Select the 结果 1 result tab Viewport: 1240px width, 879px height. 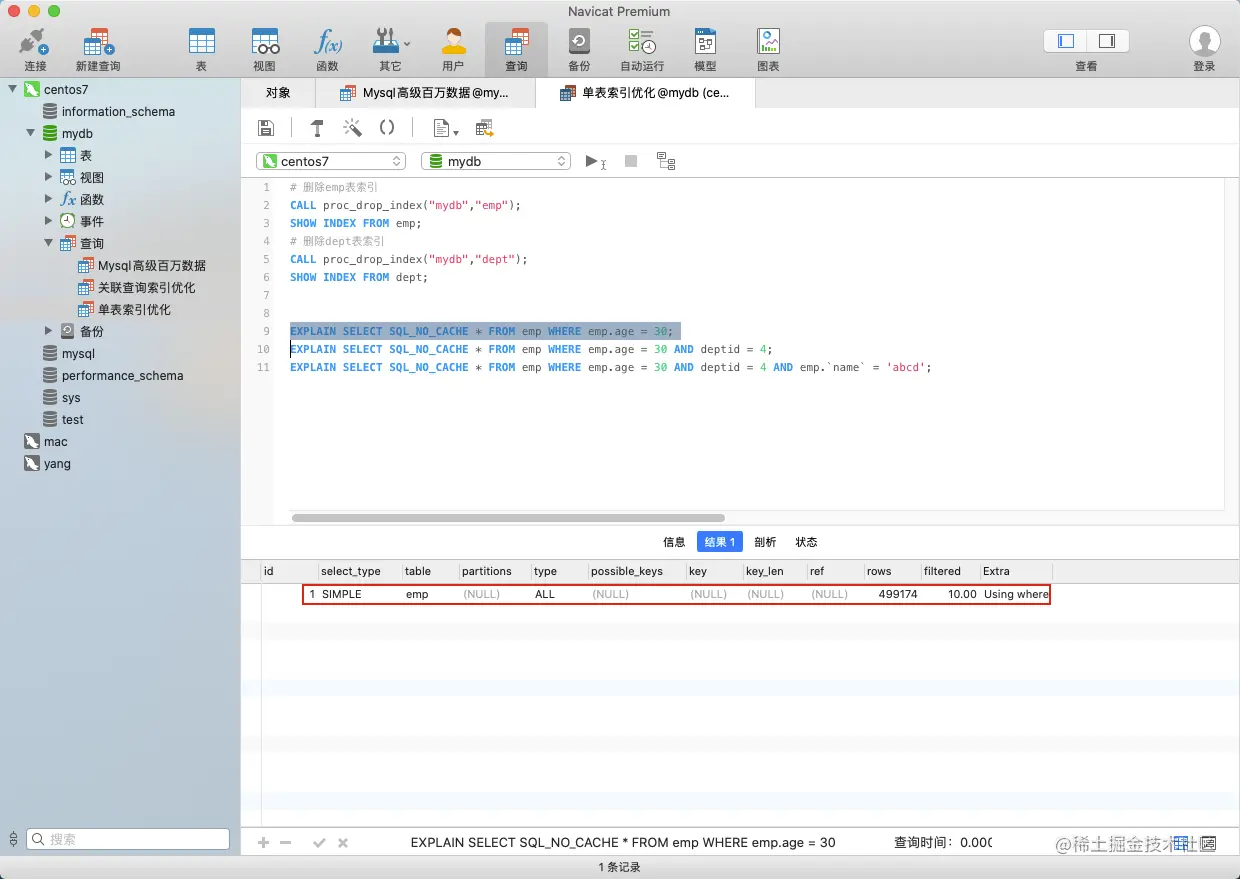click(x=720, y=542)
